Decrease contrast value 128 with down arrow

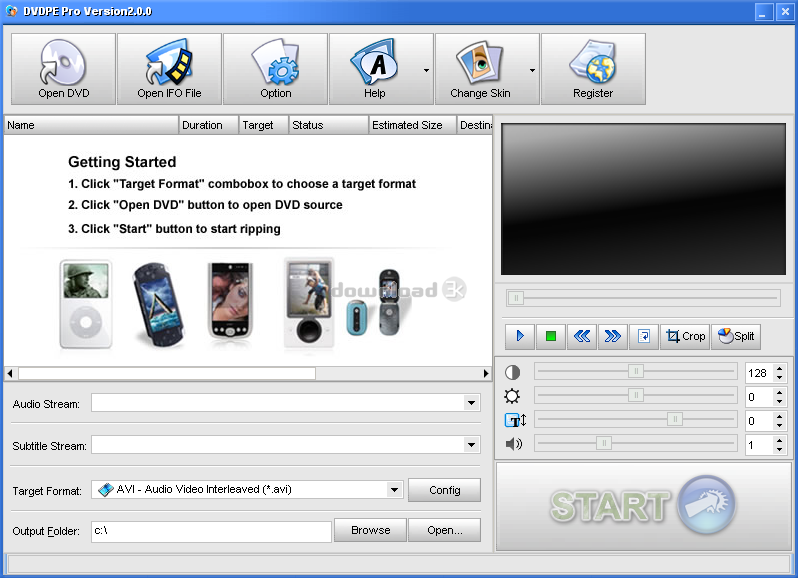click(779, 378)
